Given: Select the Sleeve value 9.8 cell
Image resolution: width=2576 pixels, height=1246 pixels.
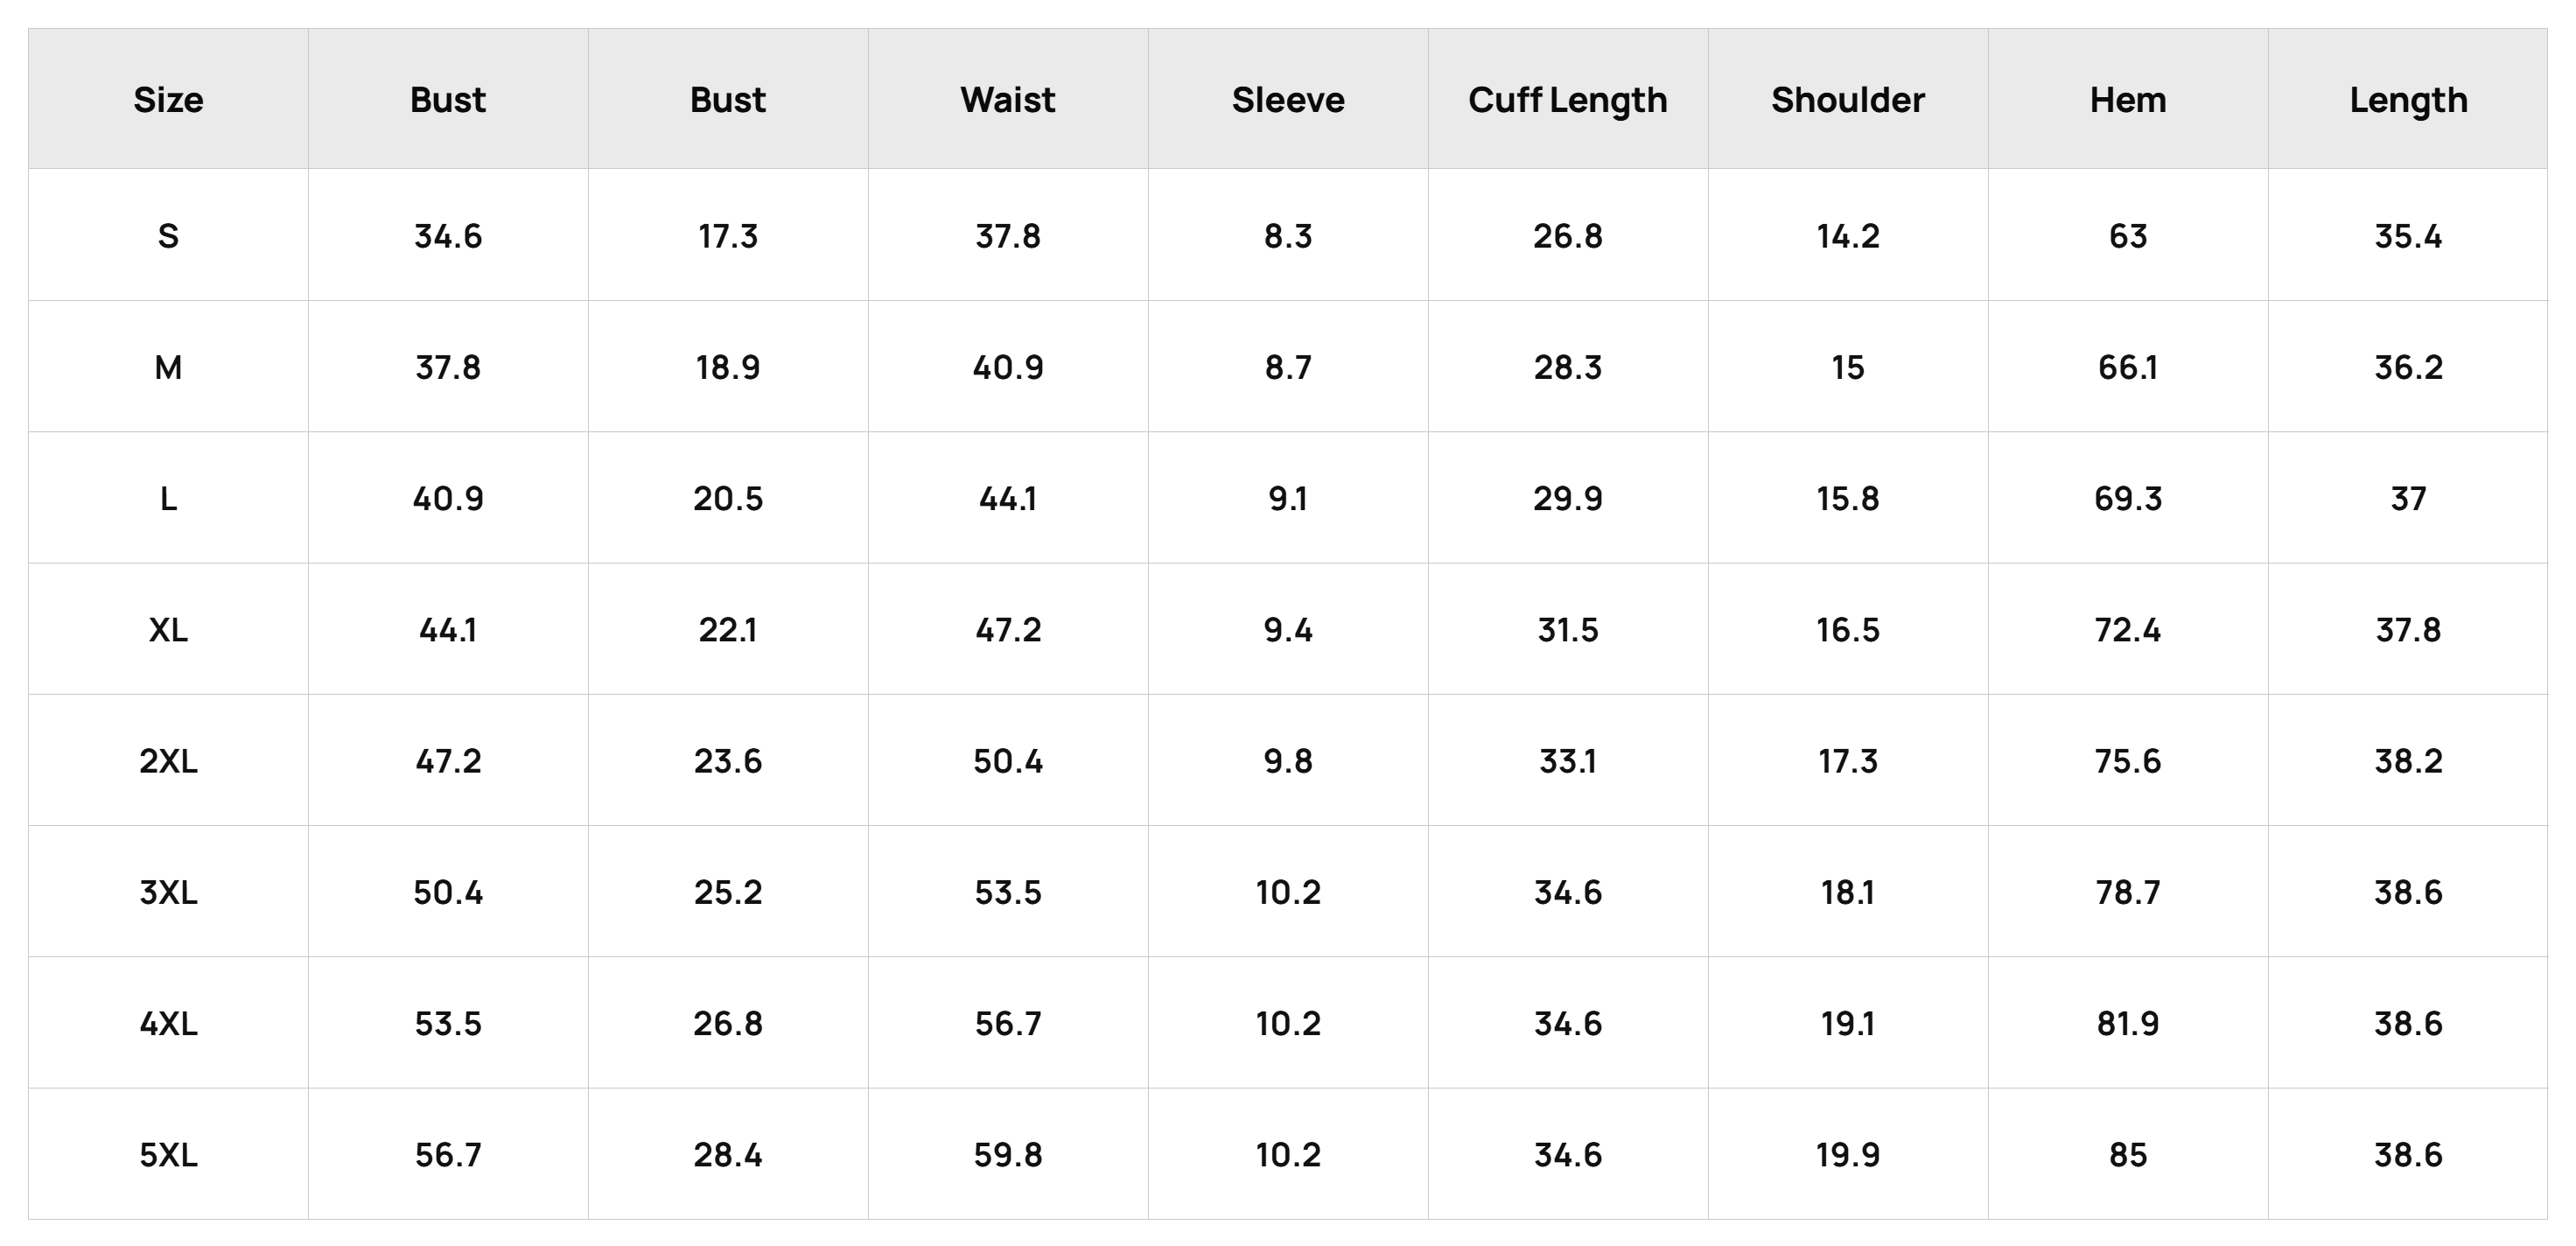Looking at the screenshot, I should point(1288,761).
